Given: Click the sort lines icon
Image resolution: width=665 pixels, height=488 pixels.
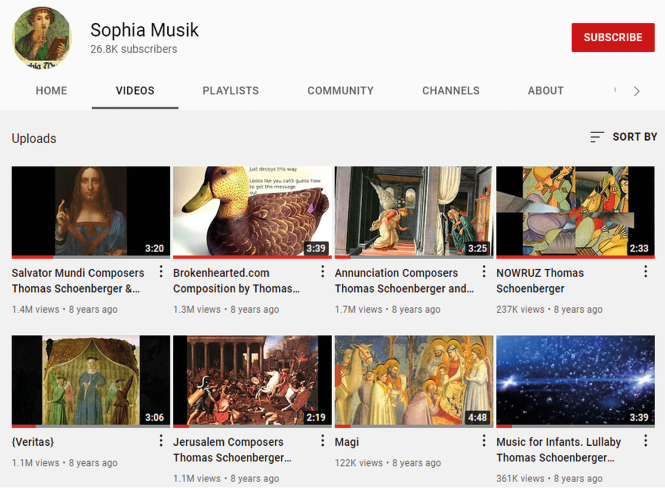Looking at the screenshot, I should (x=597, y=137).
